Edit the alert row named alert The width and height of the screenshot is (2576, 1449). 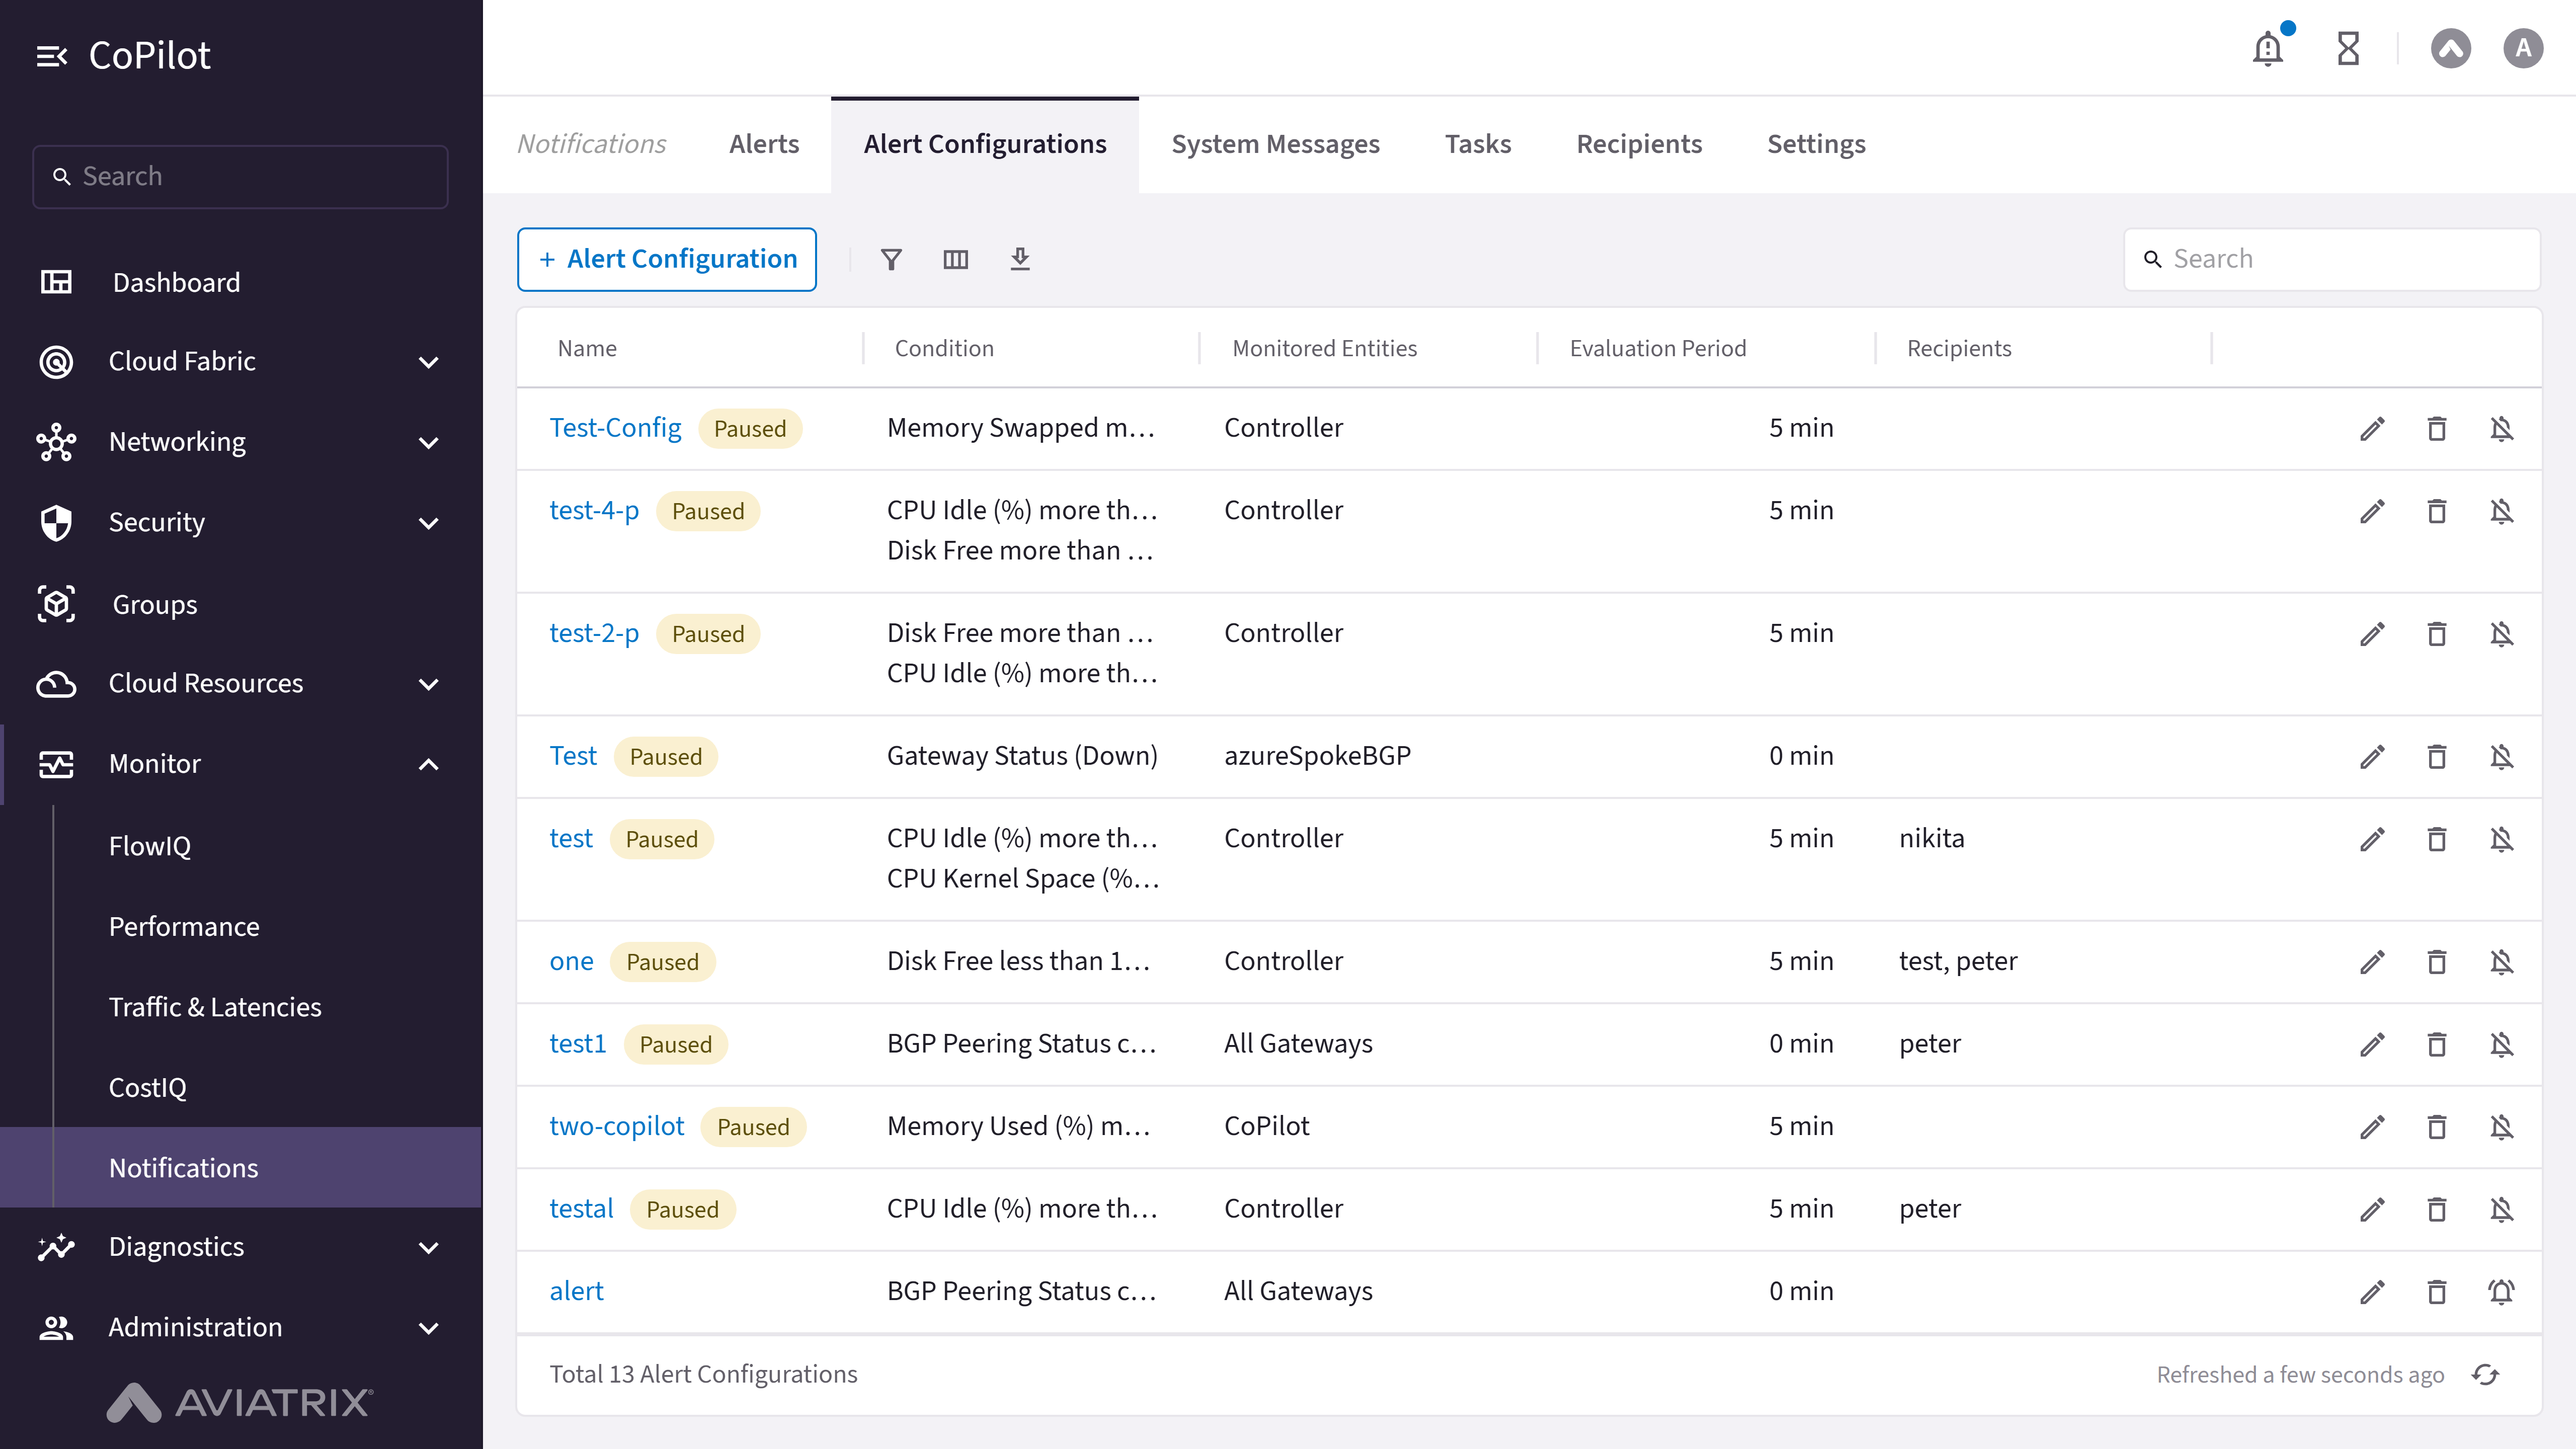tap(2372, 1292)
